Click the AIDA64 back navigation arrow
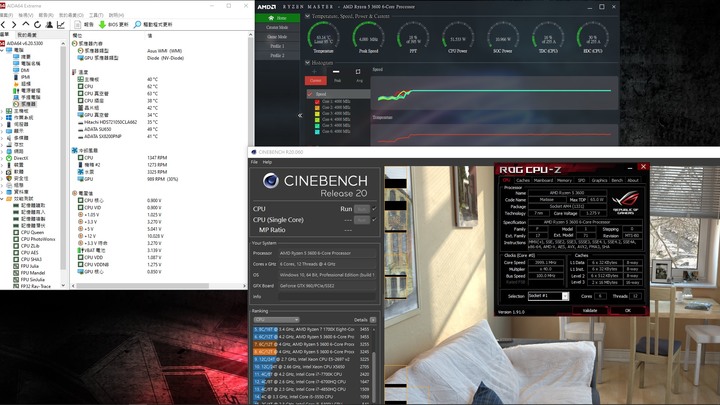 pos(3,25)
